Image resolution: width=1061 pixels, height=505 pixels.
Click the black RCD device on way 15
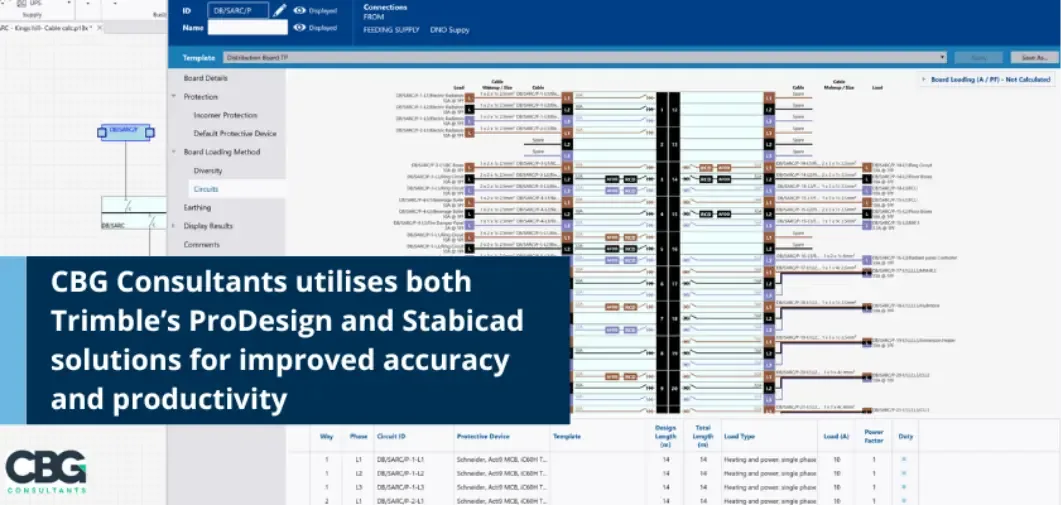click(706, 213)
